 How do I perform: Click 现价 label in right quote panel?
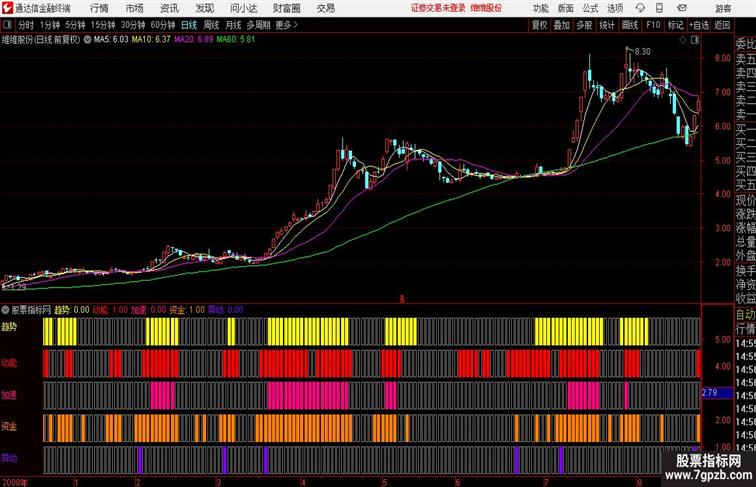click(x=745, y=200)
